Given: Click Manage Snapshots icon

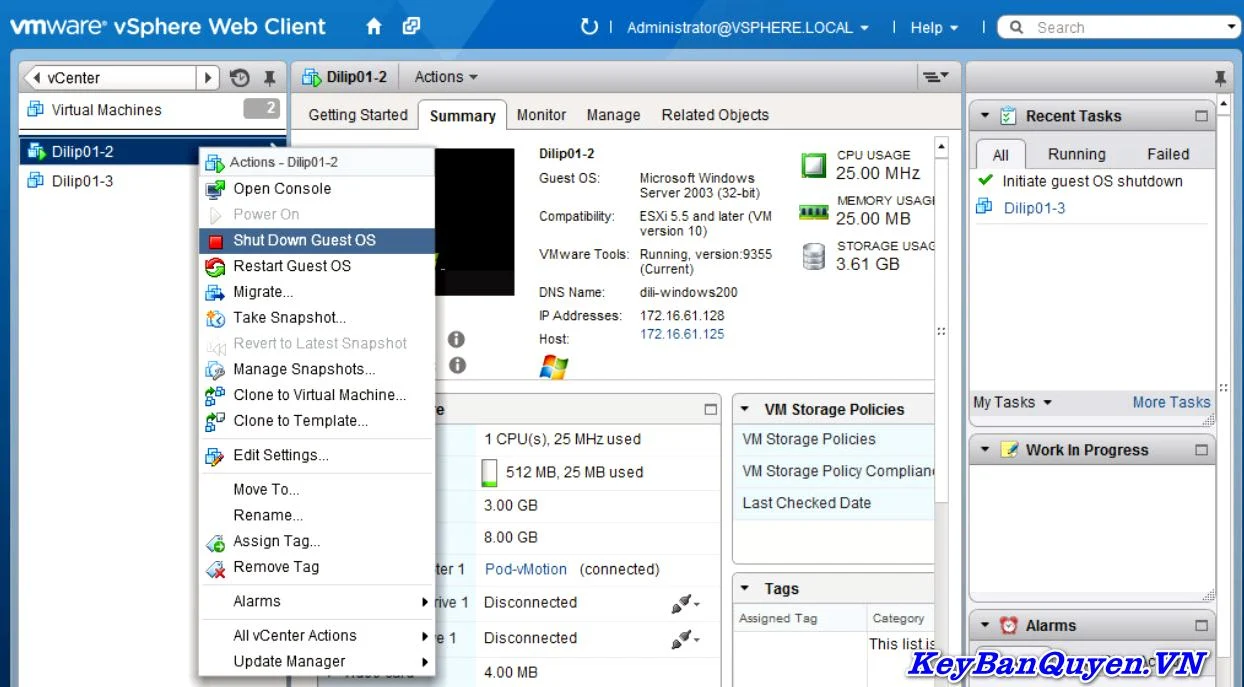Looking at the screenshot, I should (x=215, y=370).
